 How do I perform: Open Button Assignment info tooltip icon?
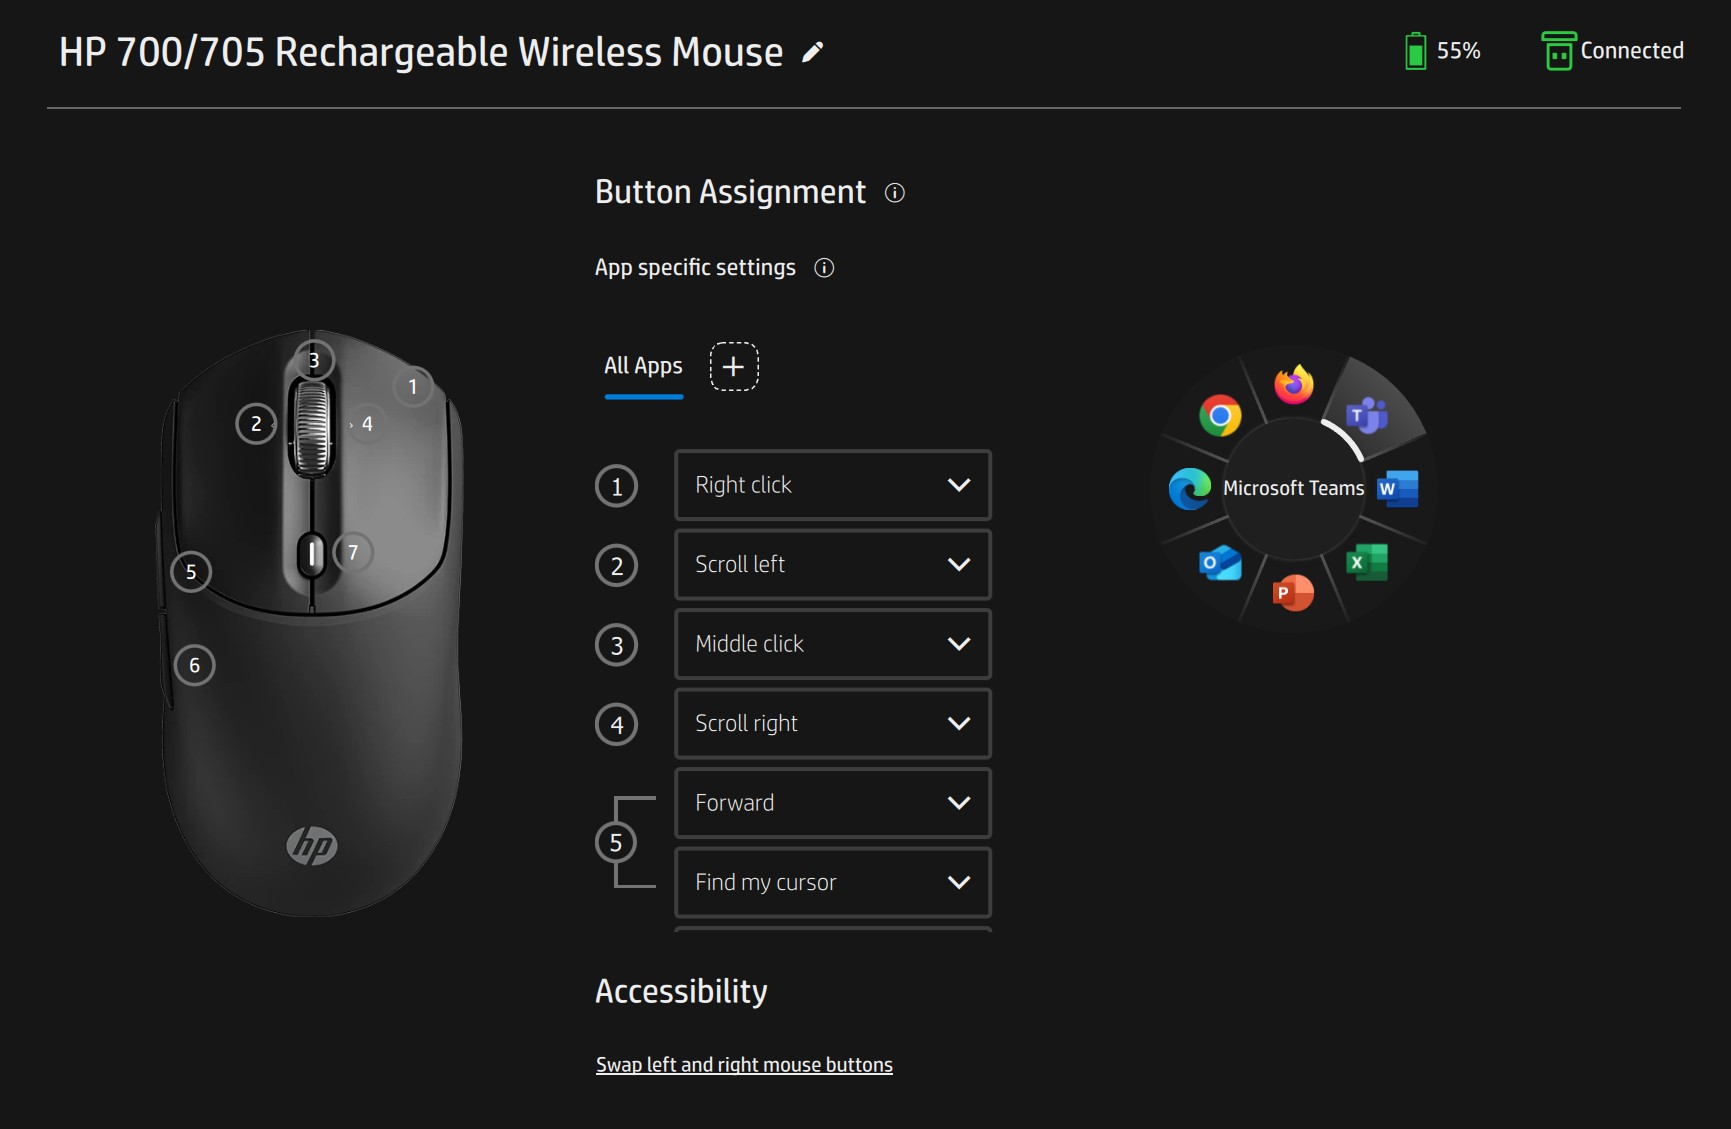(895, 193)
